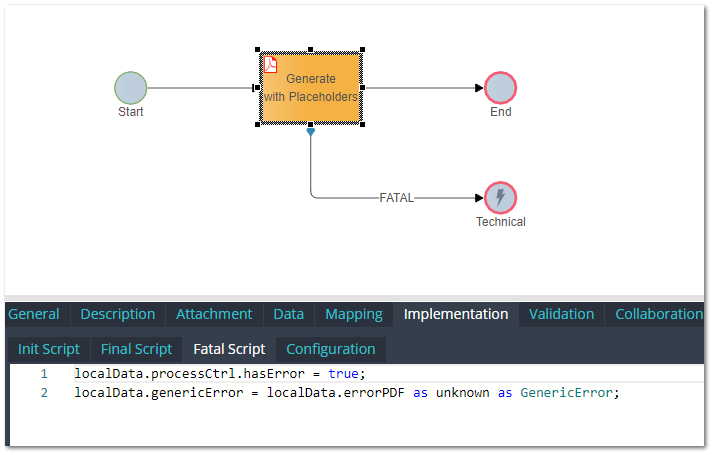Click the Start label under the circle

pos(131,112)
